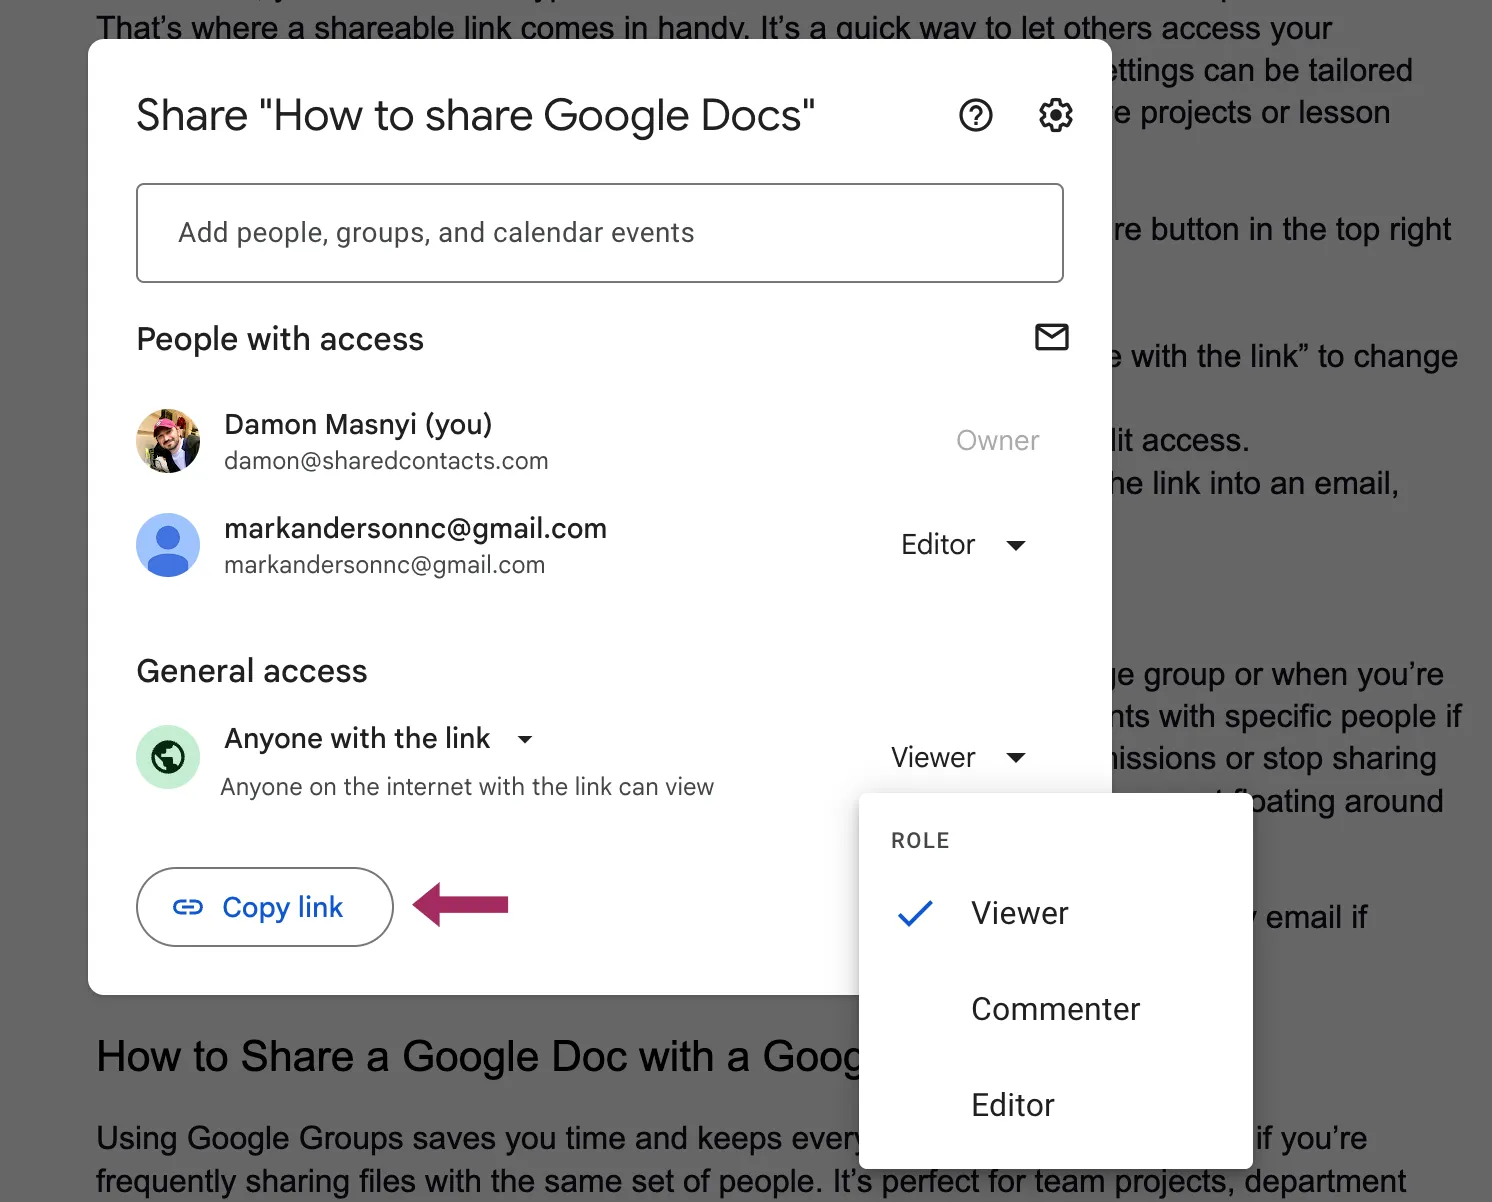Focus the Add people, groups, and calendar events field
1492x1202 pixels.
click(x=599, y=233)
